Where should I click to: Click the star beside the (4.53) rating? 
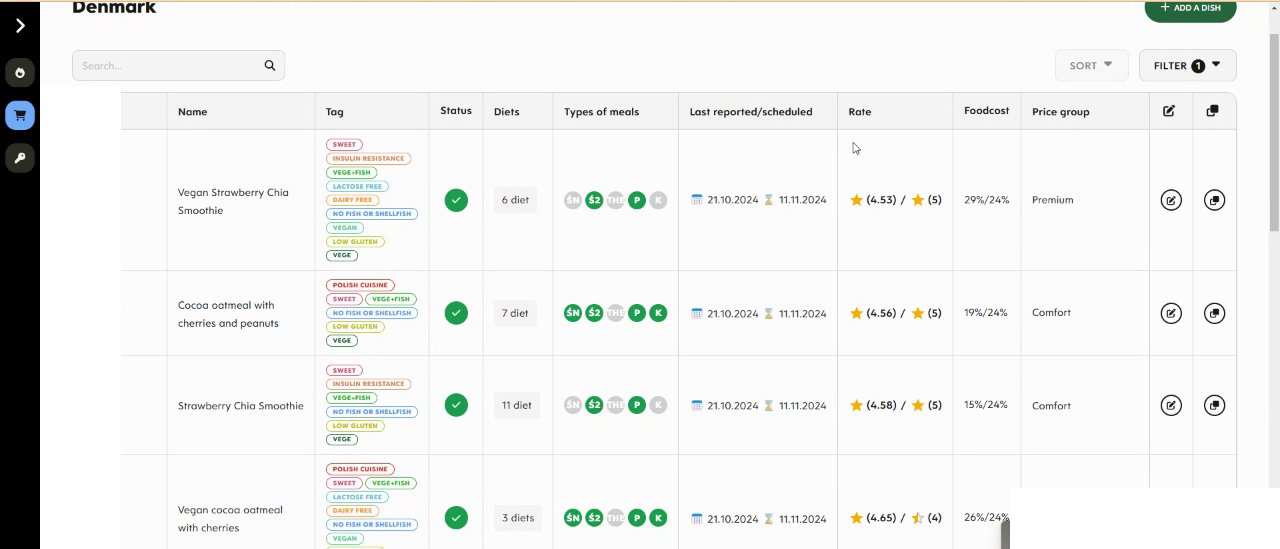[x=856, y=200]
